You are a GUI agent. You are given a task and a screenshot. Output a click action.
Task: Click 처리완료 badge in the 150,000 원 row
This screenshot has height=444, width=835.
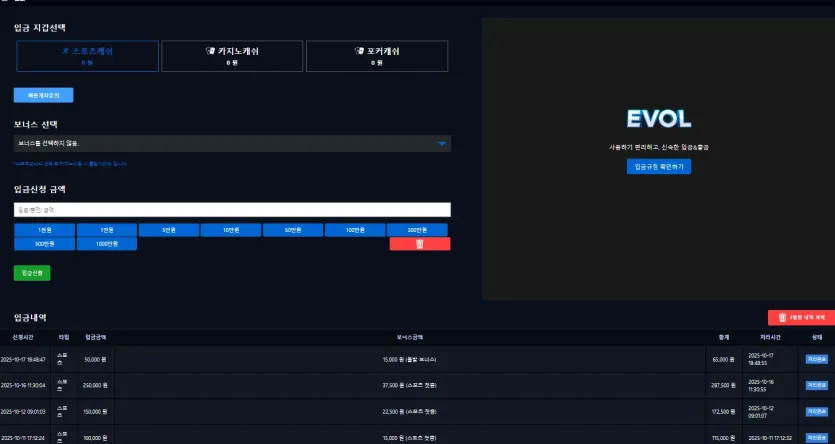coord(816,412)
